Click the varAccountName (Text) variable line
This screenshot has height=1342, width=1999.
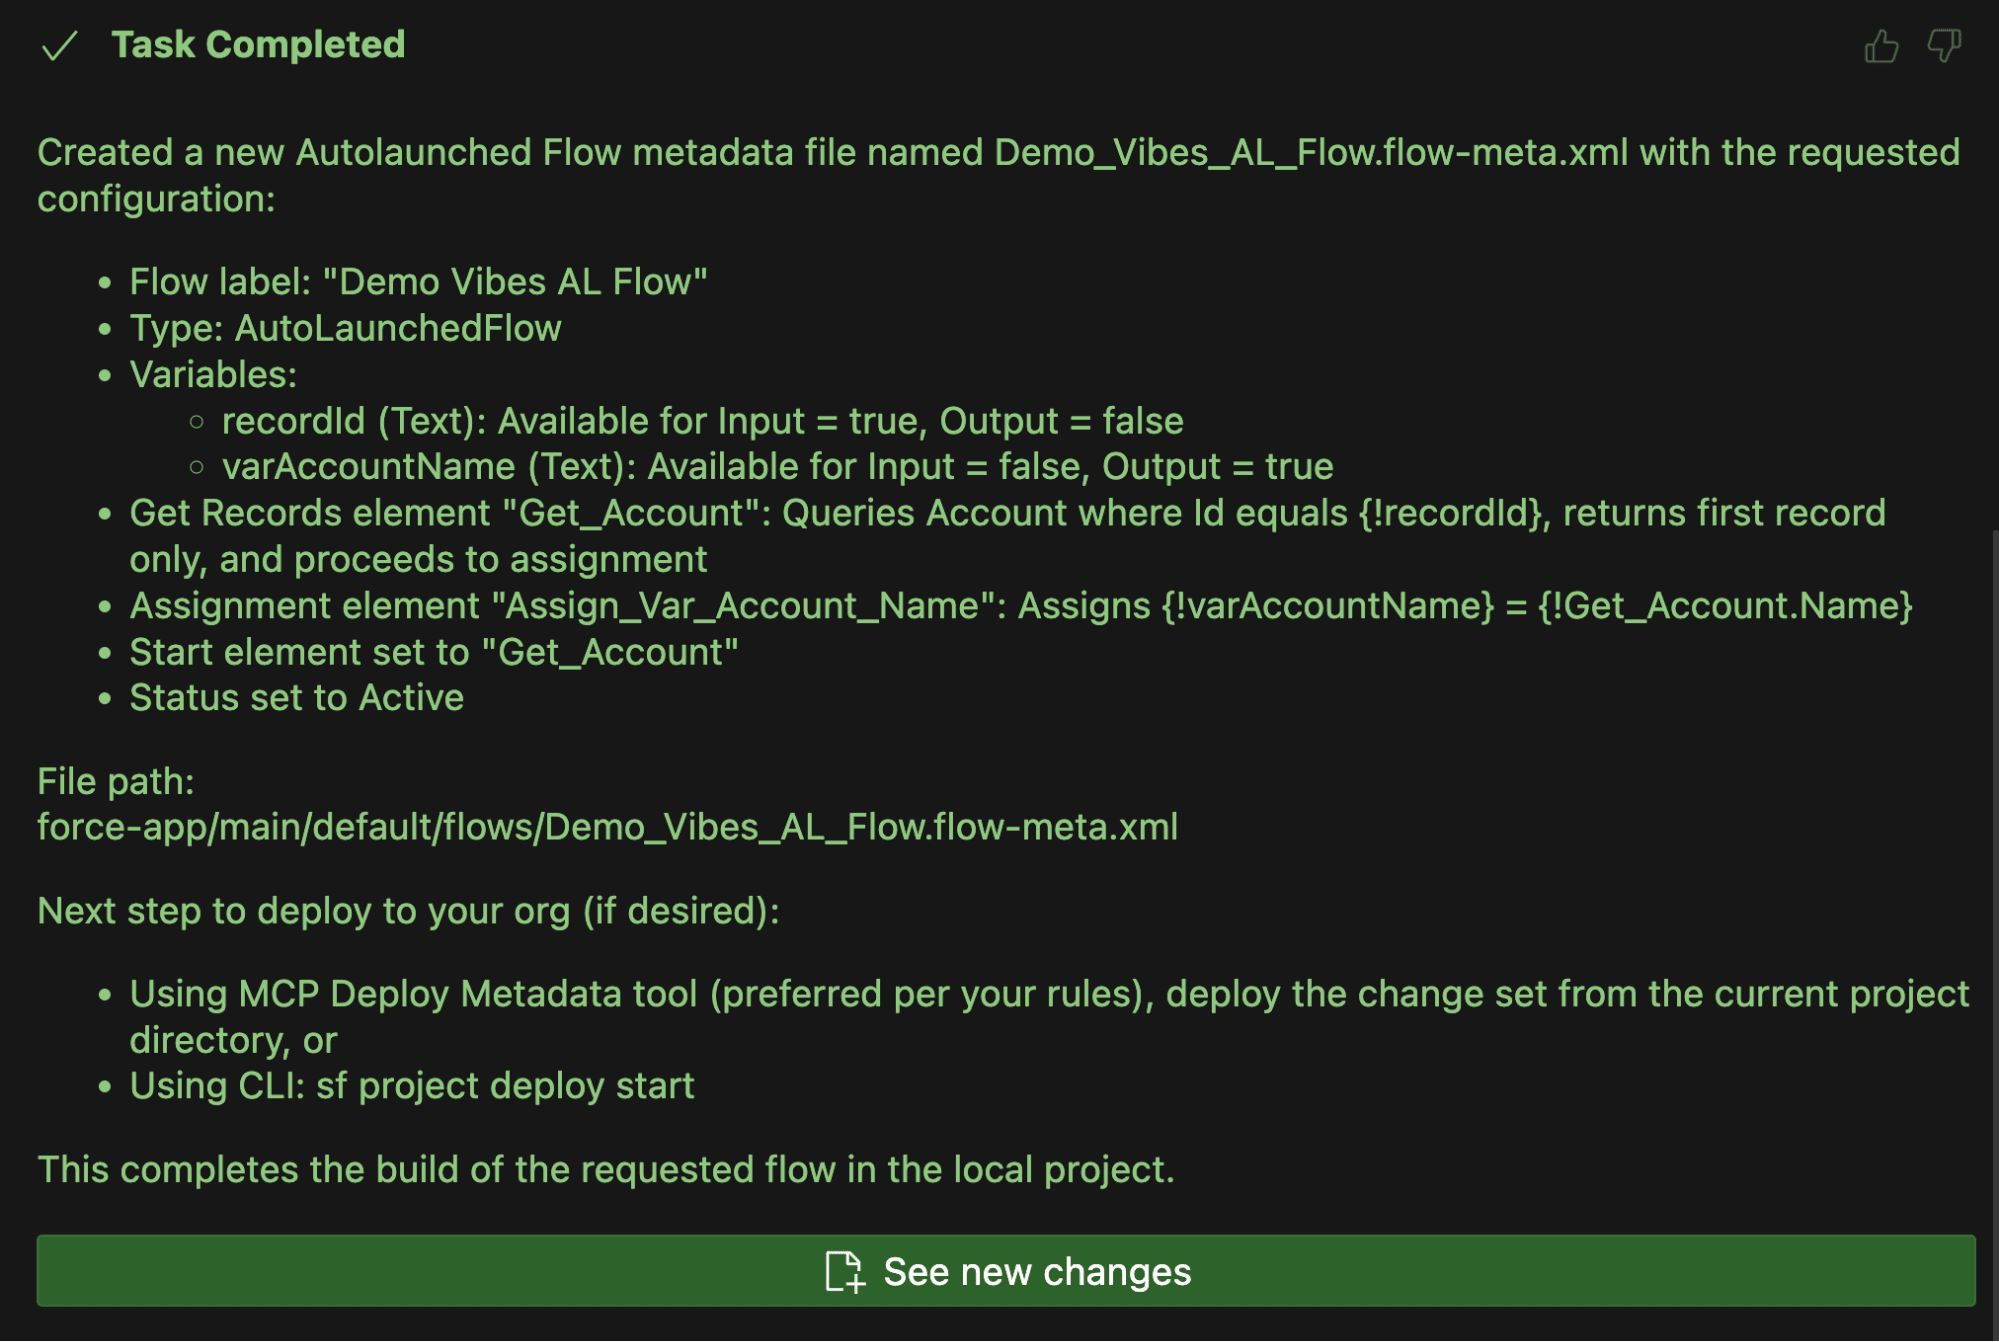[x=777, y=466]
